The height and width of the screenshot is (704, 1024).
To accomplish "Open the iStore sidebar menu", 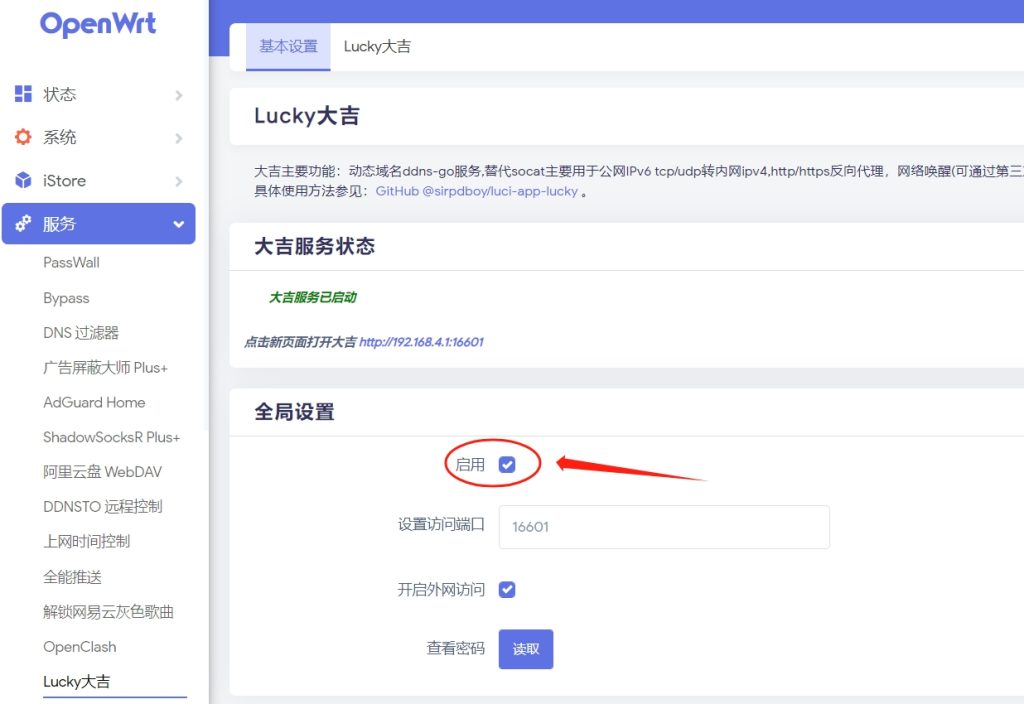I will (99, 181).
